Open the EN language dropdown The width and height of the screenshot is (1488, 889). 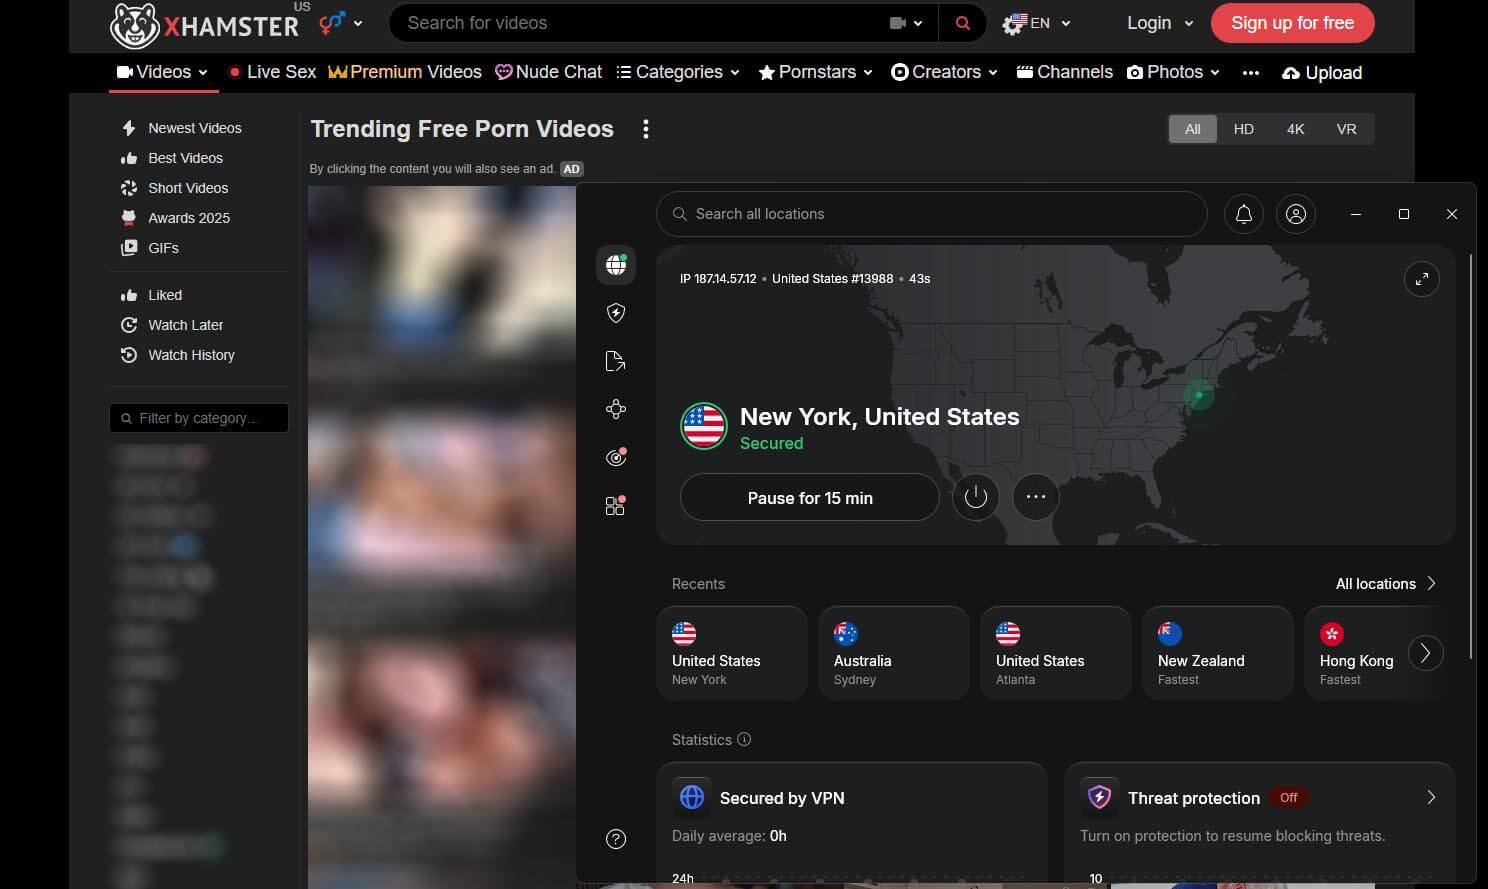point(1037,23)
